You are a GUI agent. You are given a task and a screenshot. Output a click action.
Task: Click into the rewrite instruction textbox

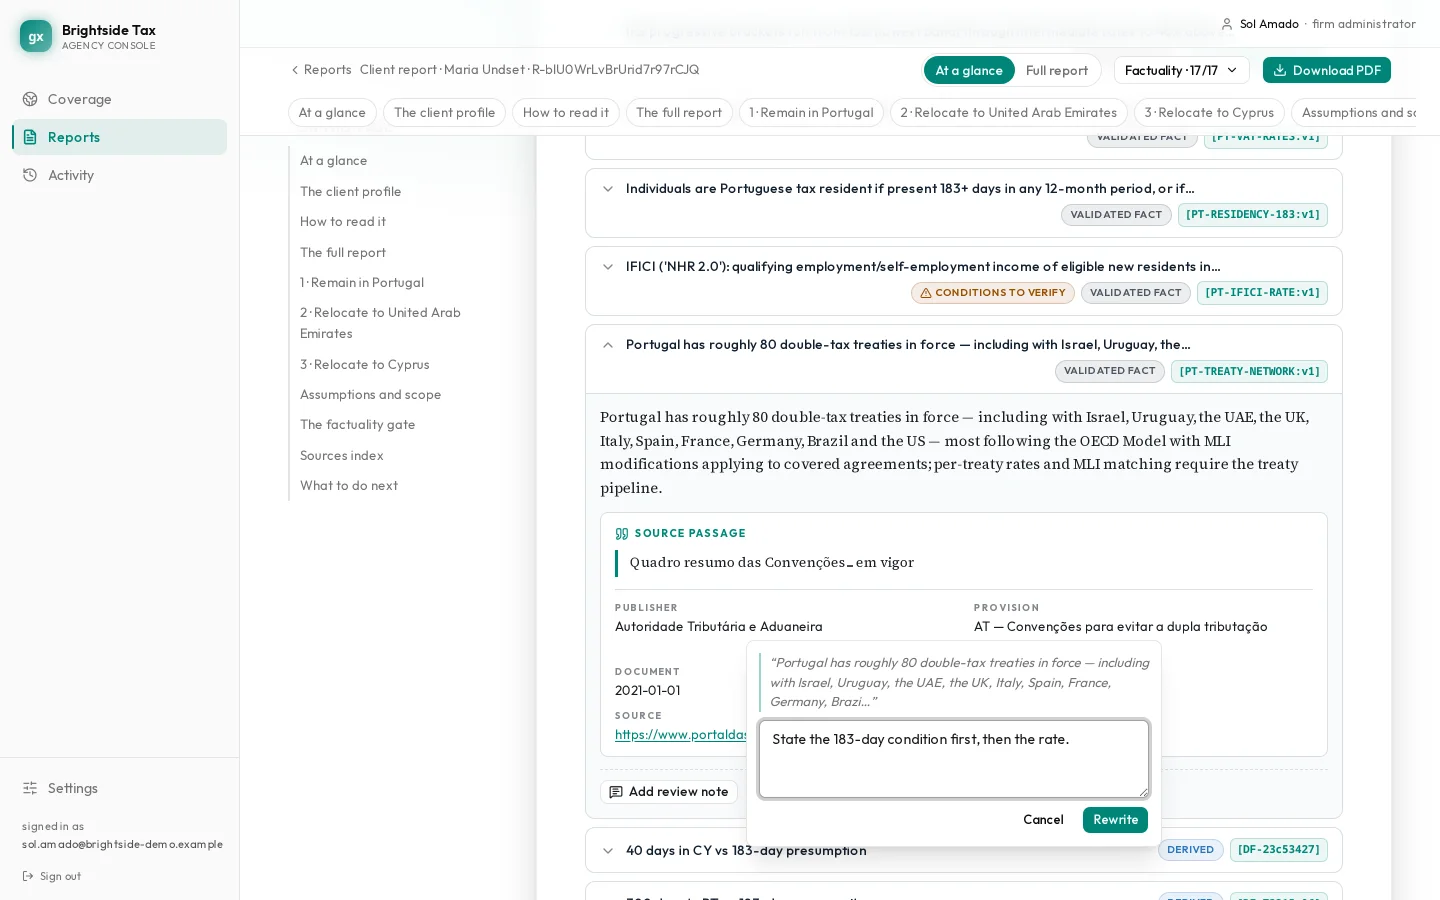click(x=954, y=759)
